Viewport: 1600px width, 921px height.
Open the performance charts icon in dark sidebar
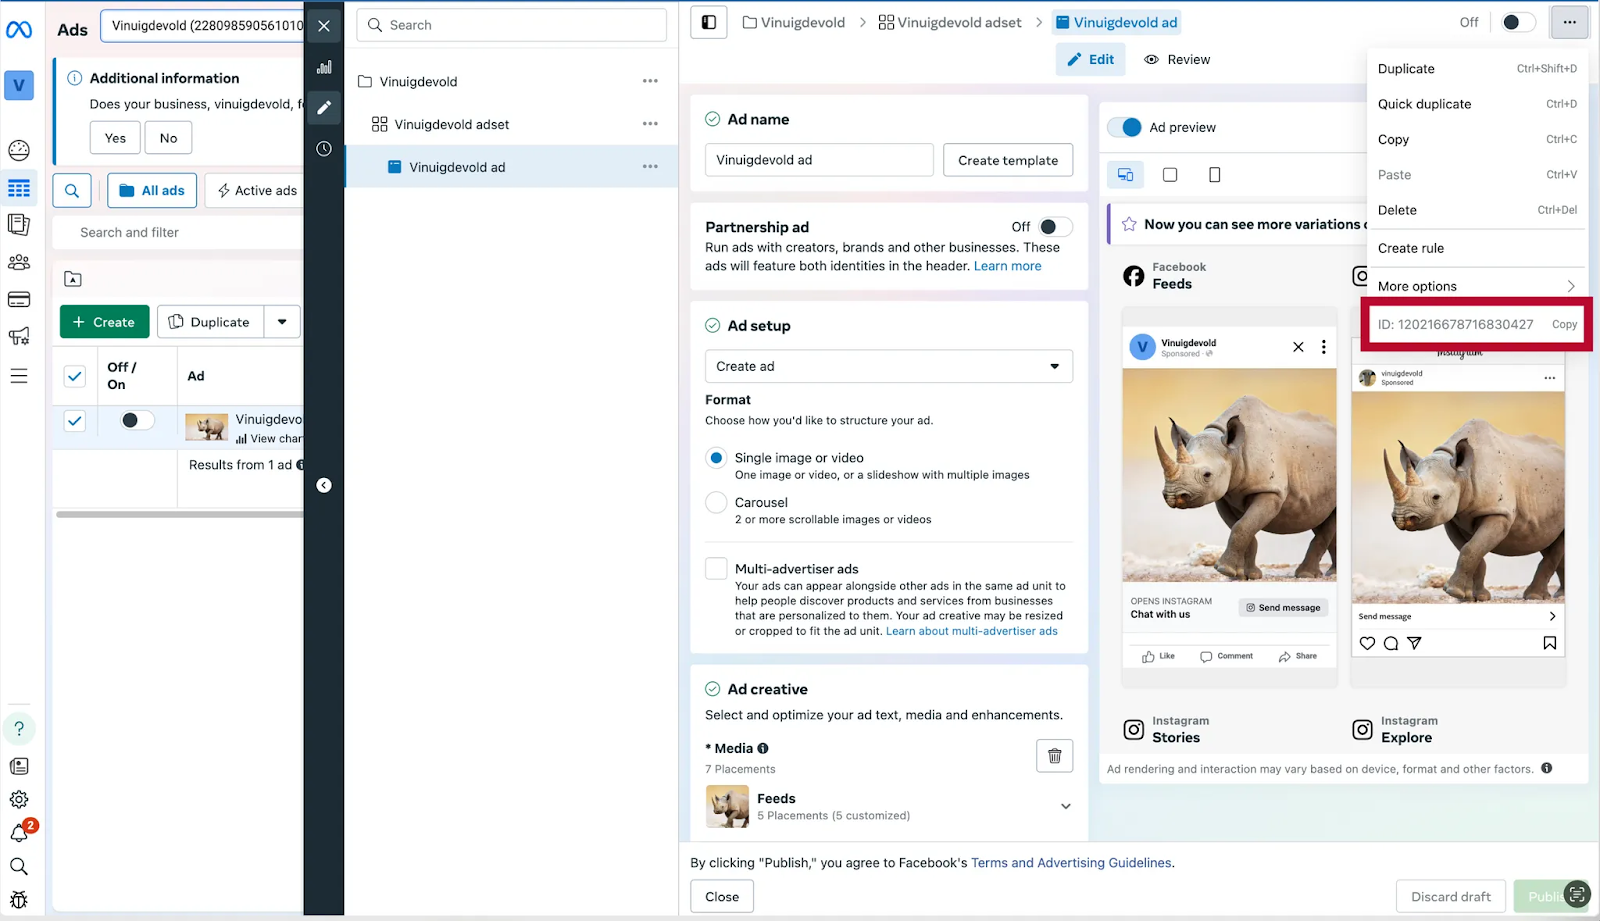coord(324,67)
